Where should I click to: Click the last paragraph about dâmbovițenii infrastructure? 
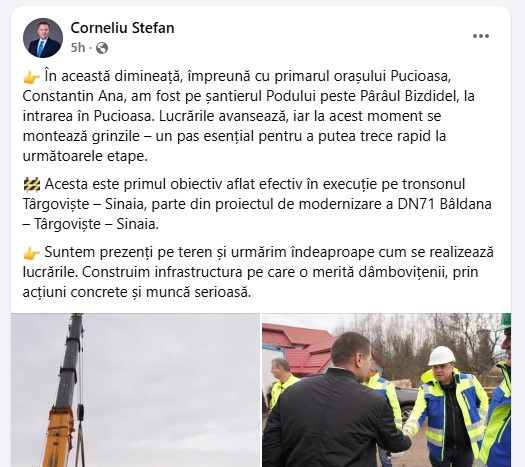click(258, 272)
